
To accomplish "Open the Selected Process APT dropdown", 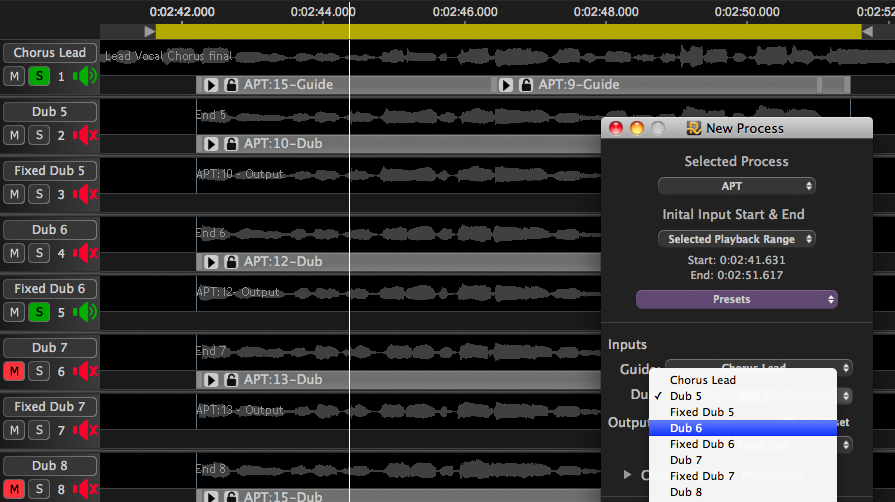I will click(x=736, y=186).
